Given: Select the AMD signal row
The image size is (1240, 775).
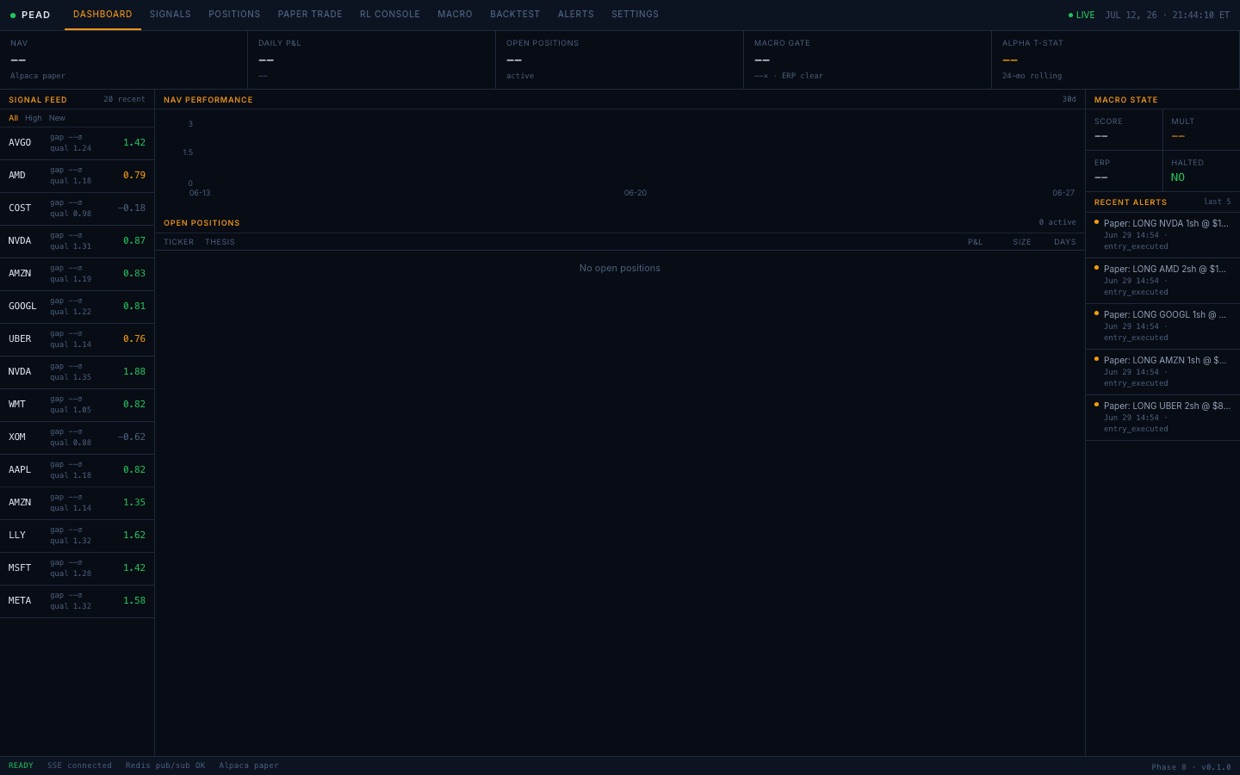Looking at the screenshot, I should [77, 176].
